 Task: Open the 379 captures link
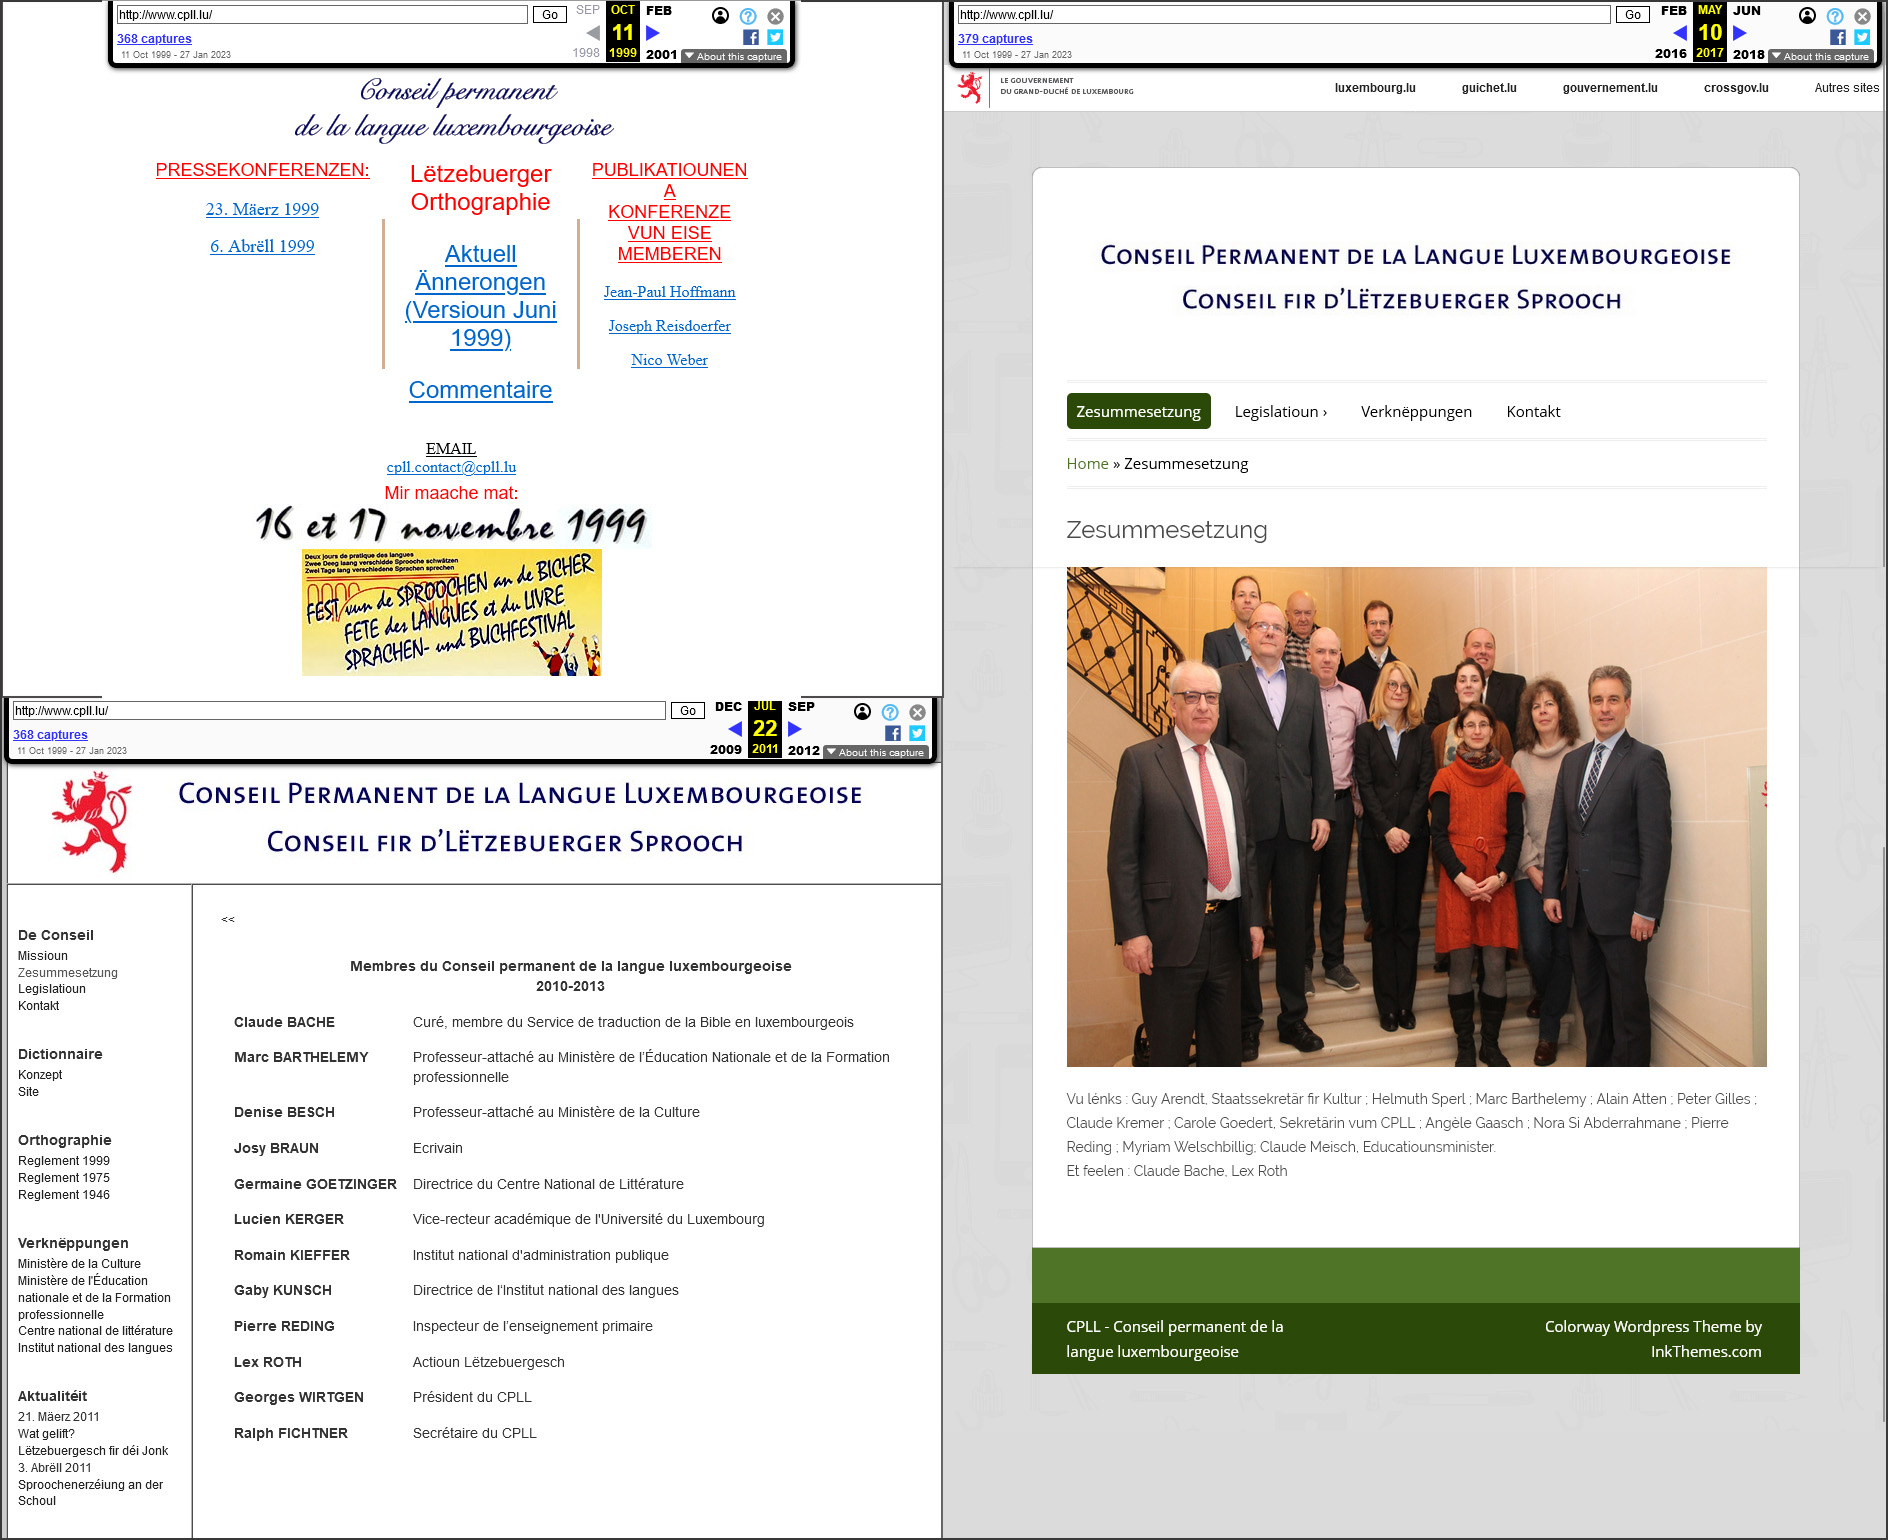[x=995, y=39]
